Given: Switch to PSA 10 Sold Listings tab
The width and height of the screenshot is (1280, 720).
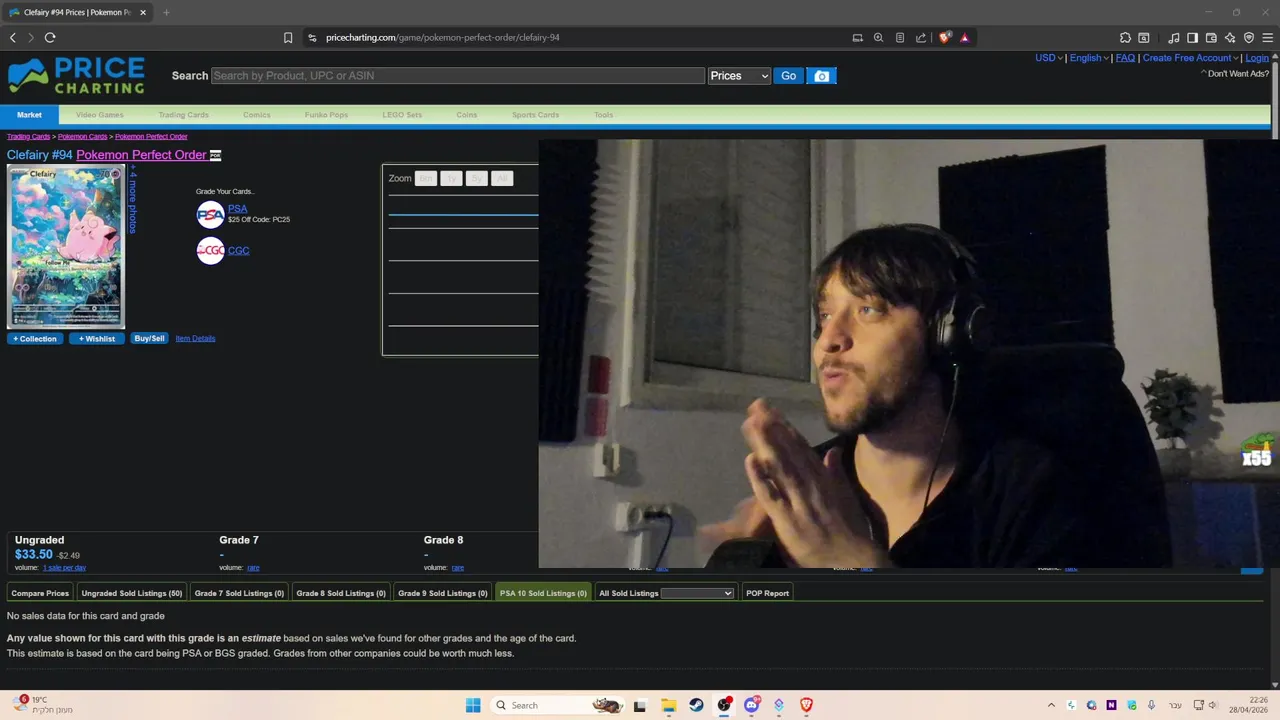Looking at the screenshot, I should coord(543,593).
